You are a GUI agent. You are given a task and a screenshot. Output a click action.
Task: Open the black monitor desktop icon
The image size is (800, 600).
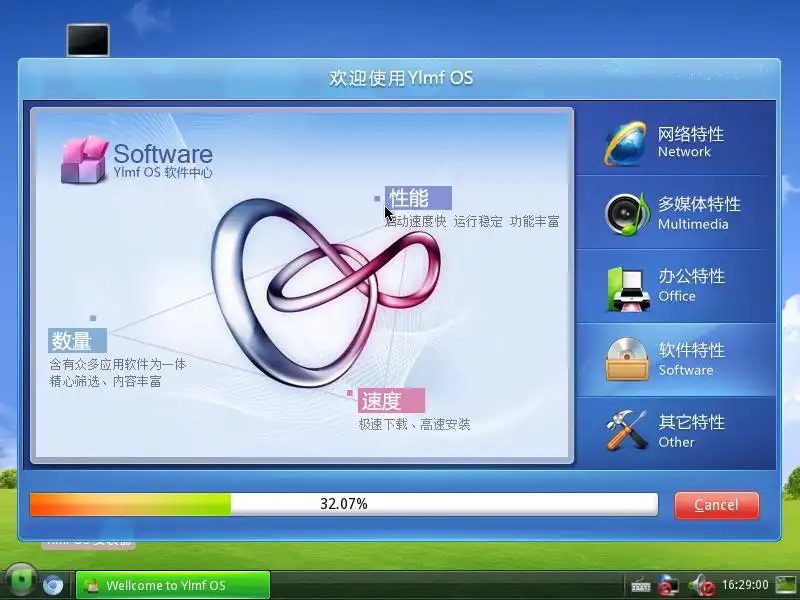(x=88, y=40)
